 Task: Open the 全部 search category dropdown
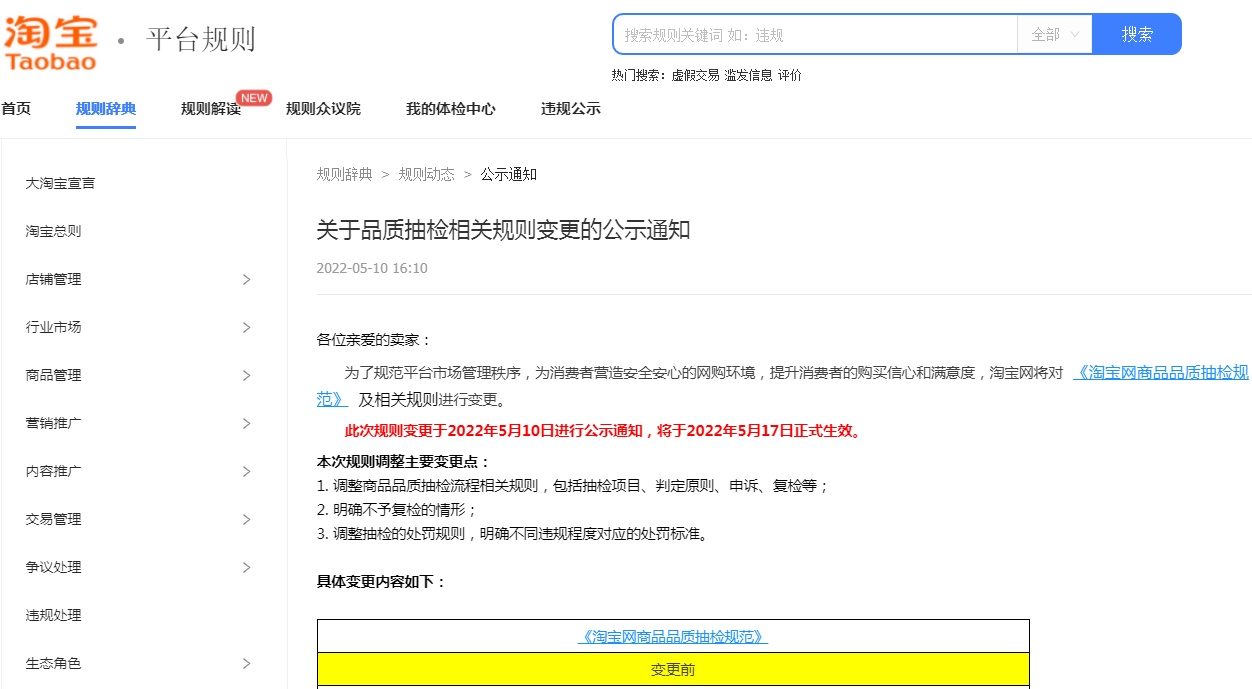point(1055,34)
